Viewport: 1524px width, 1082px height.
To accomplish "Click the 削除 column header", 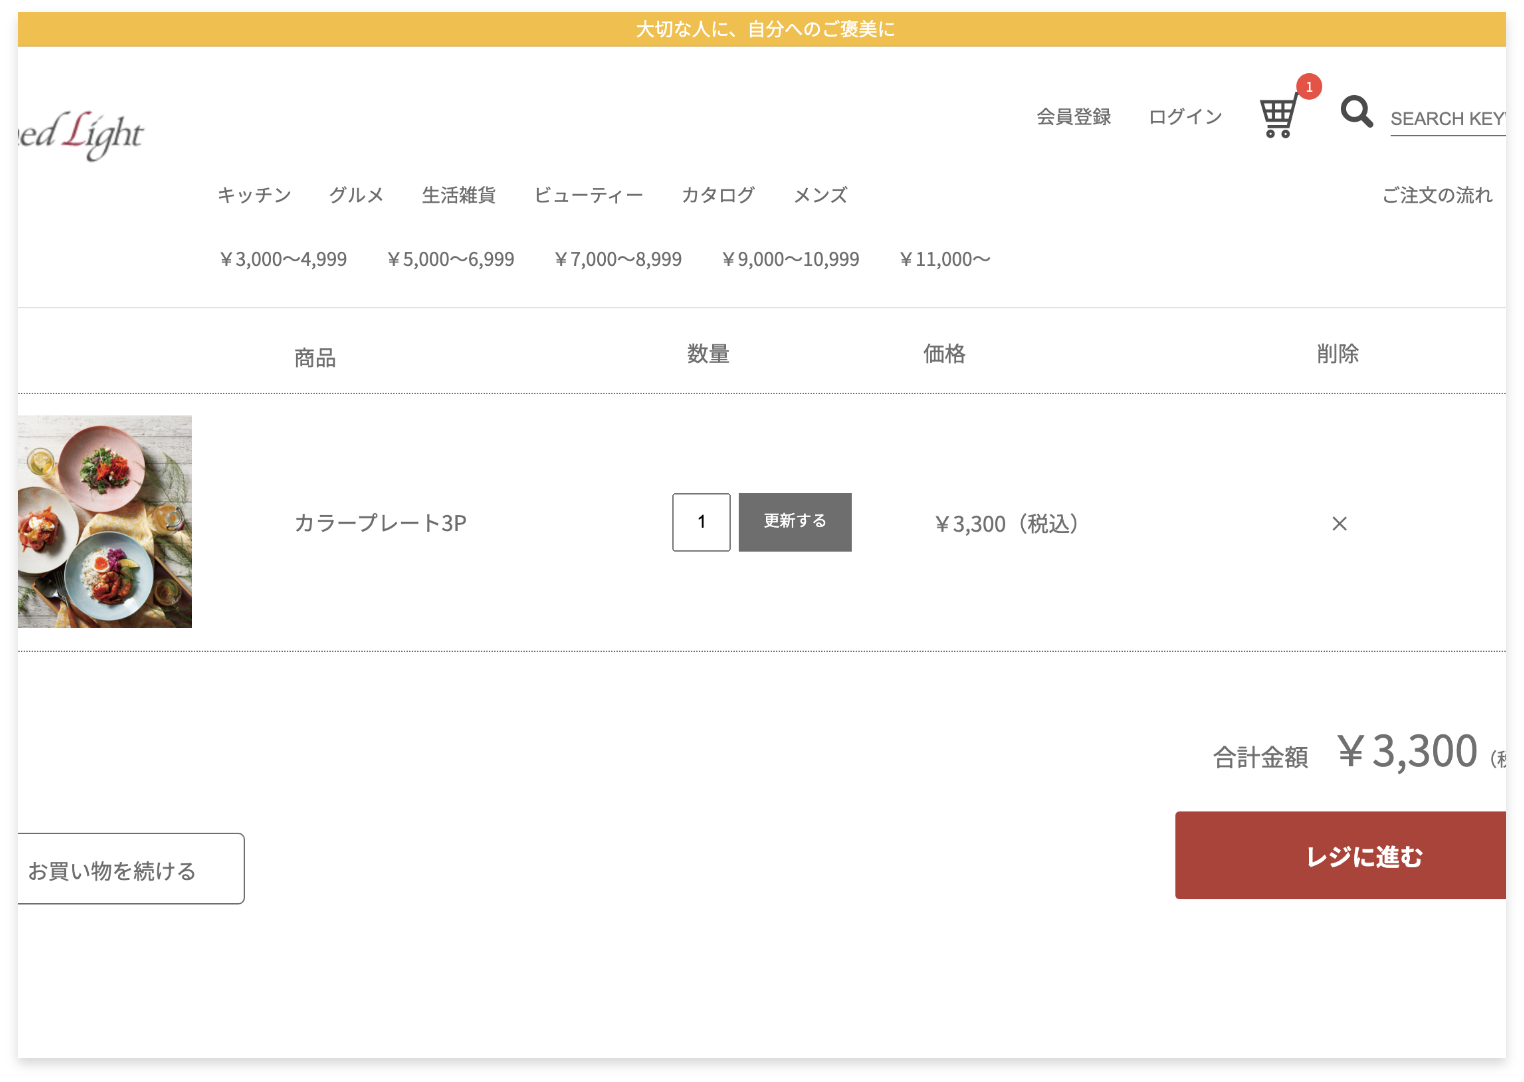I will (1338, 354).
